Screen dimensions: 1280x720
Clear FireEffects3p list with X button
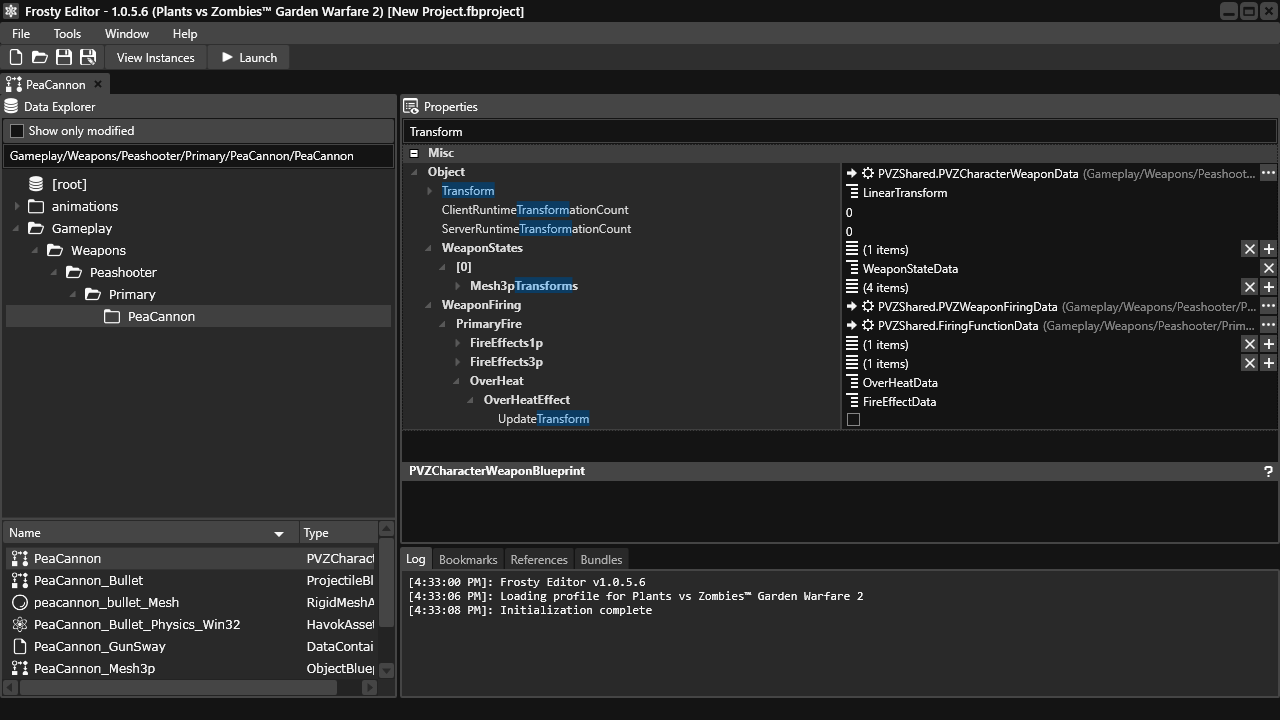1249,363
